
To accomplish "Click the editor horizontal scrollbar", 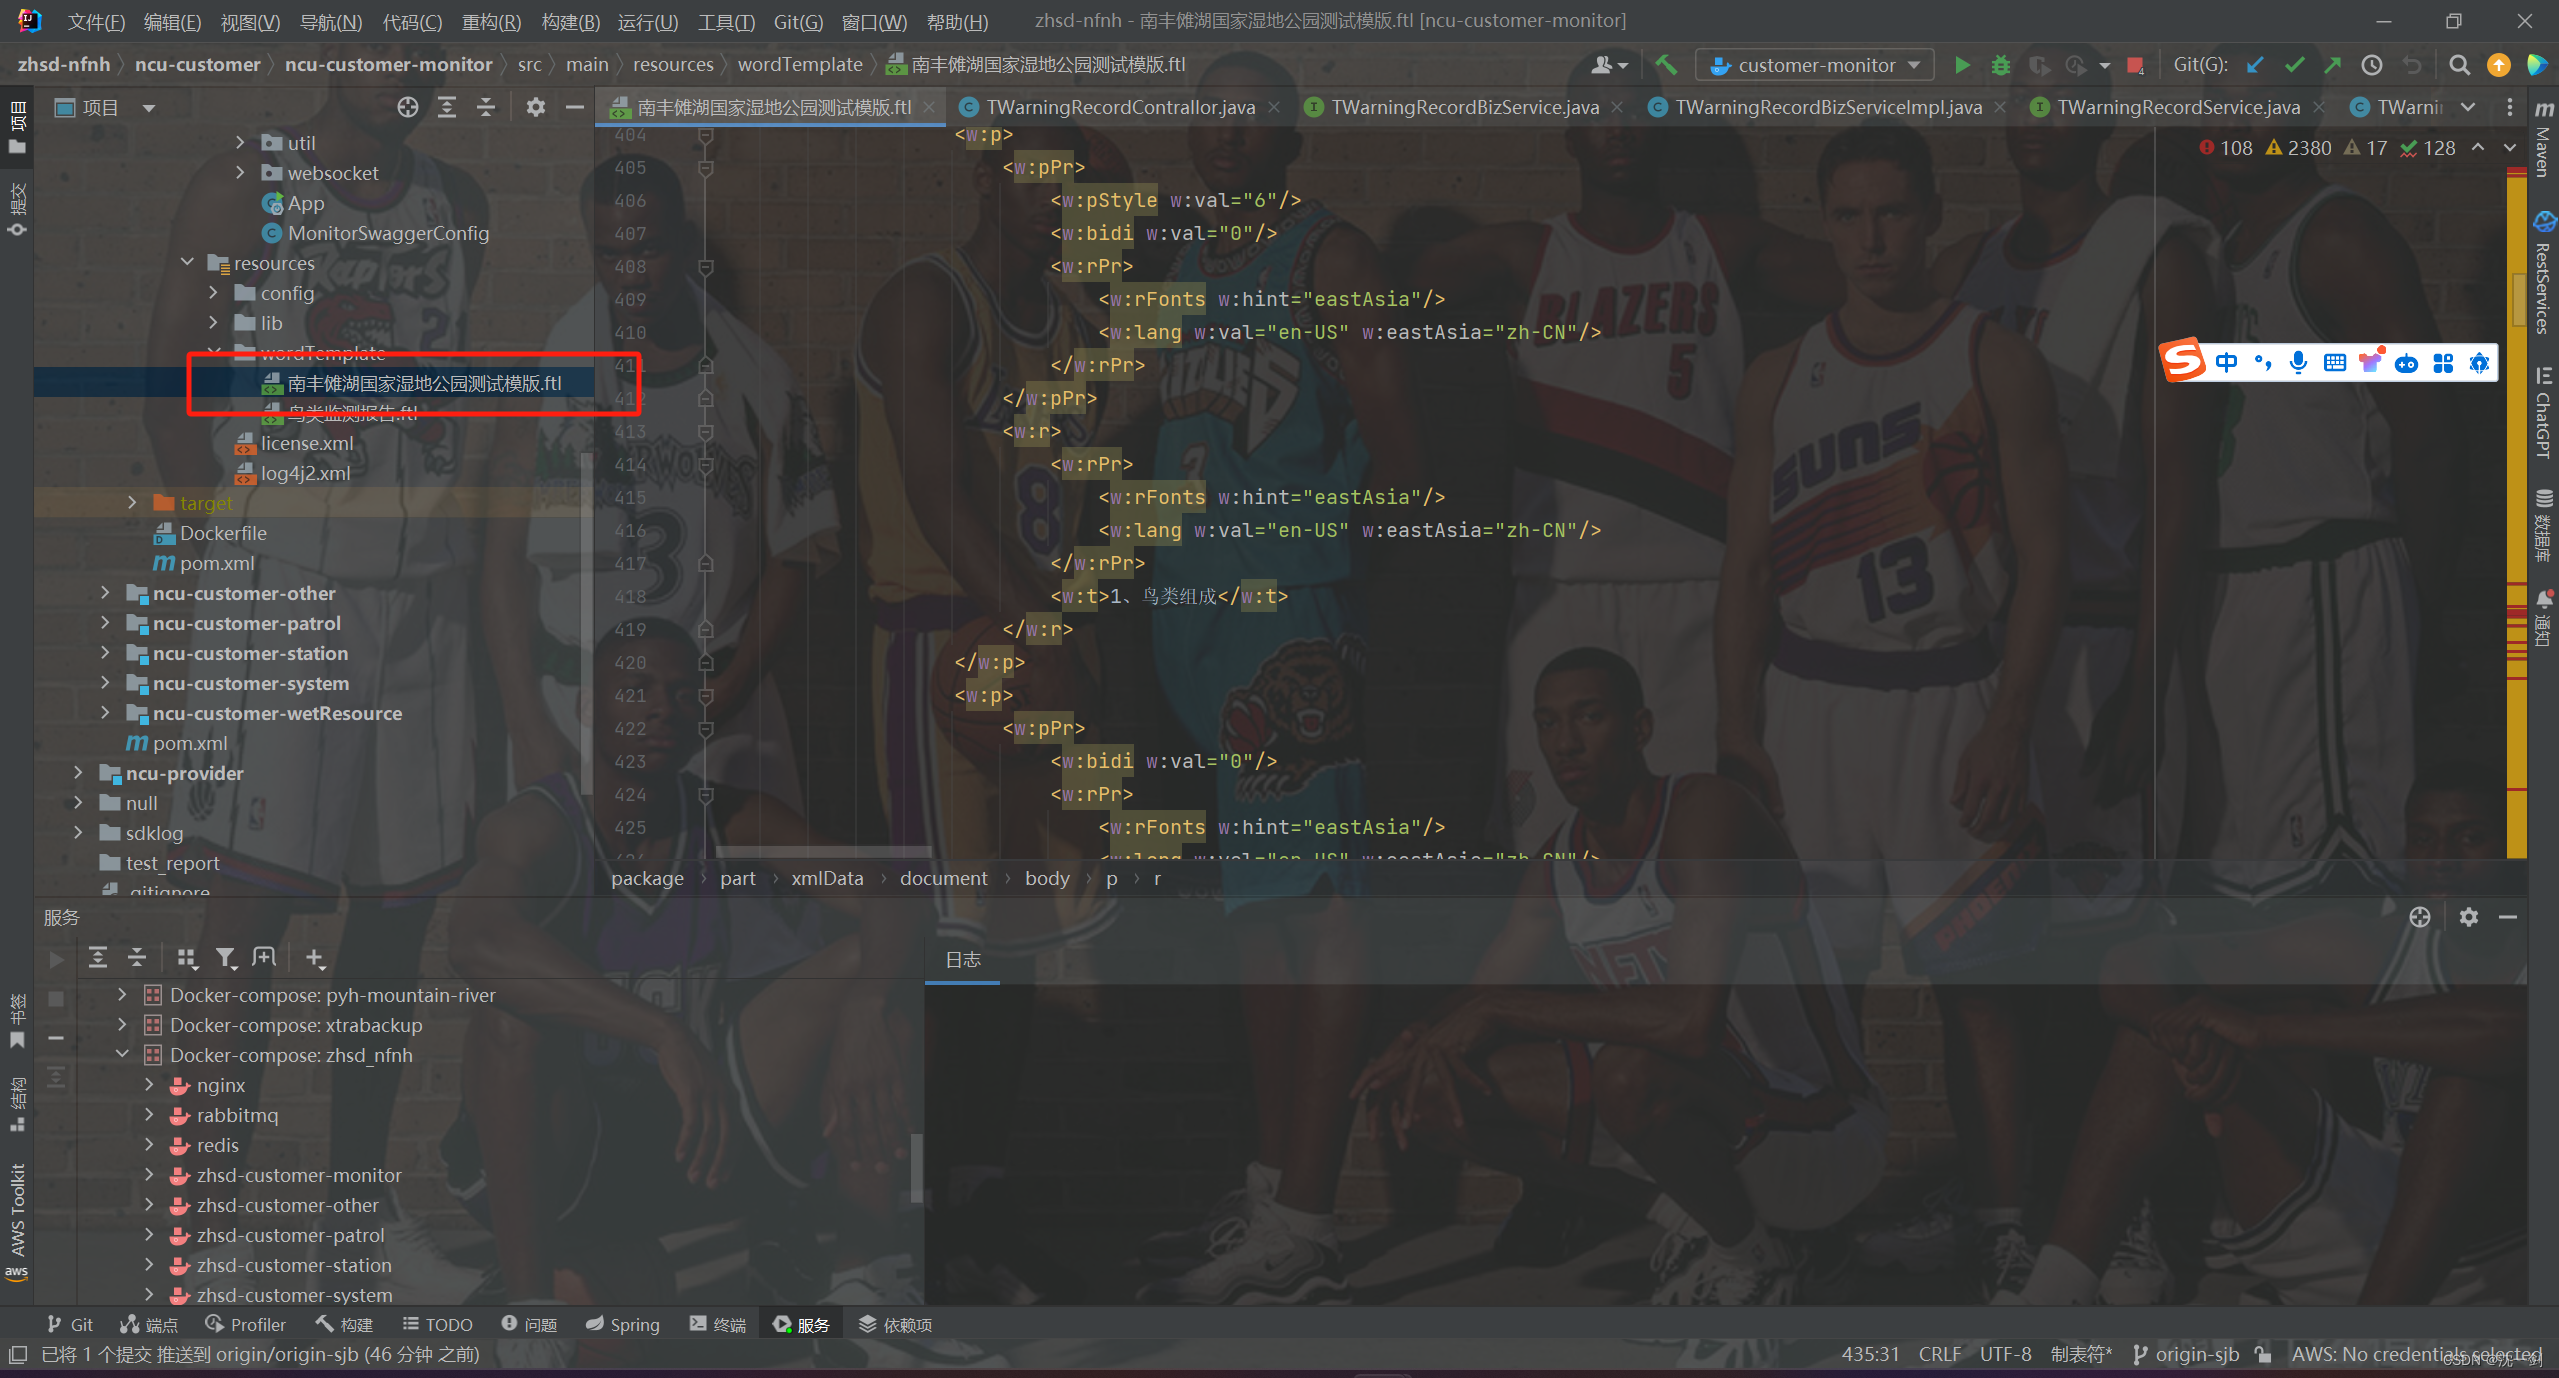I will pos(822,851).
